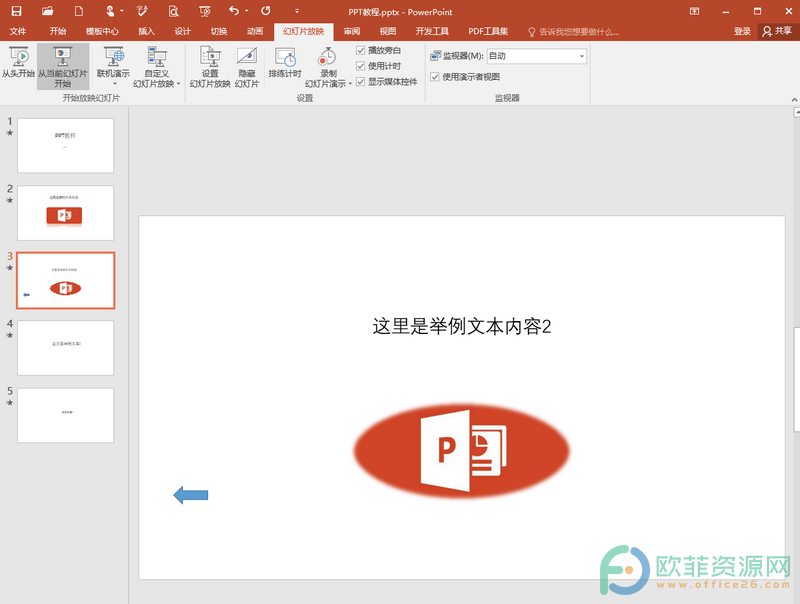Switch to the Home (开始) tab

point(58,32)
